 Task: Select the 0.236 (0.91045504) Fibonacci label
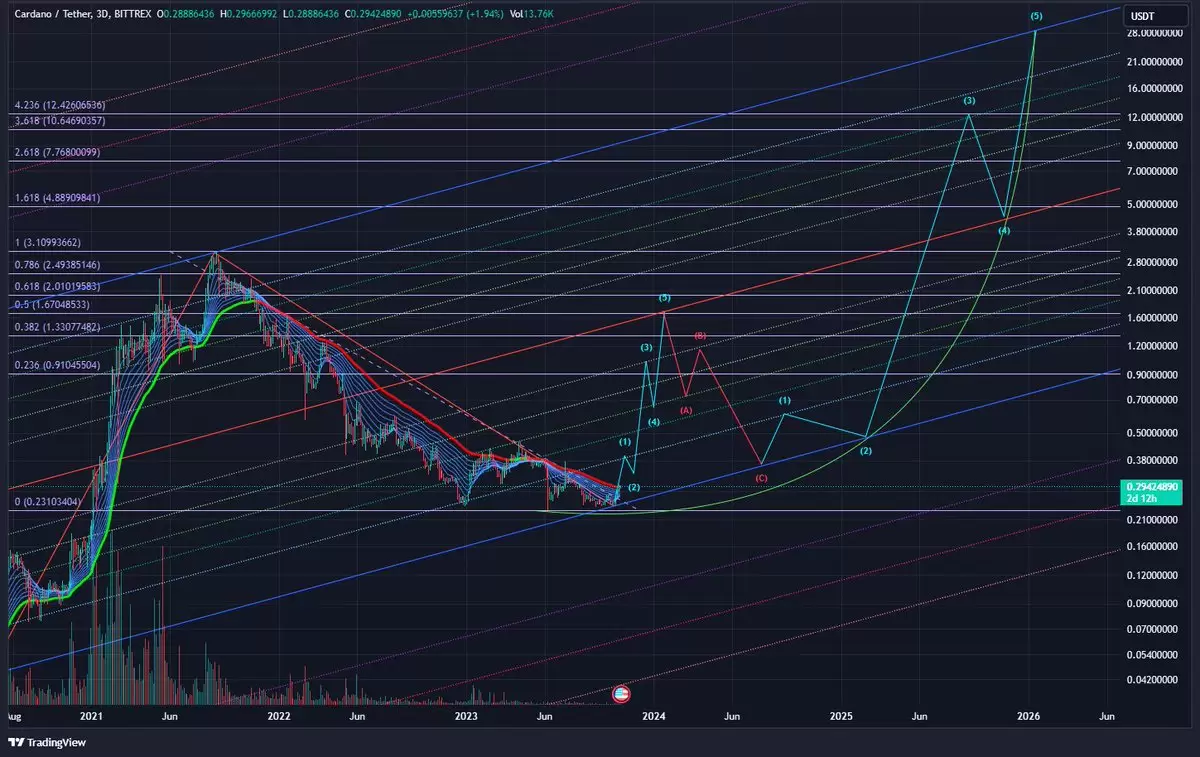tap(57, 365)
